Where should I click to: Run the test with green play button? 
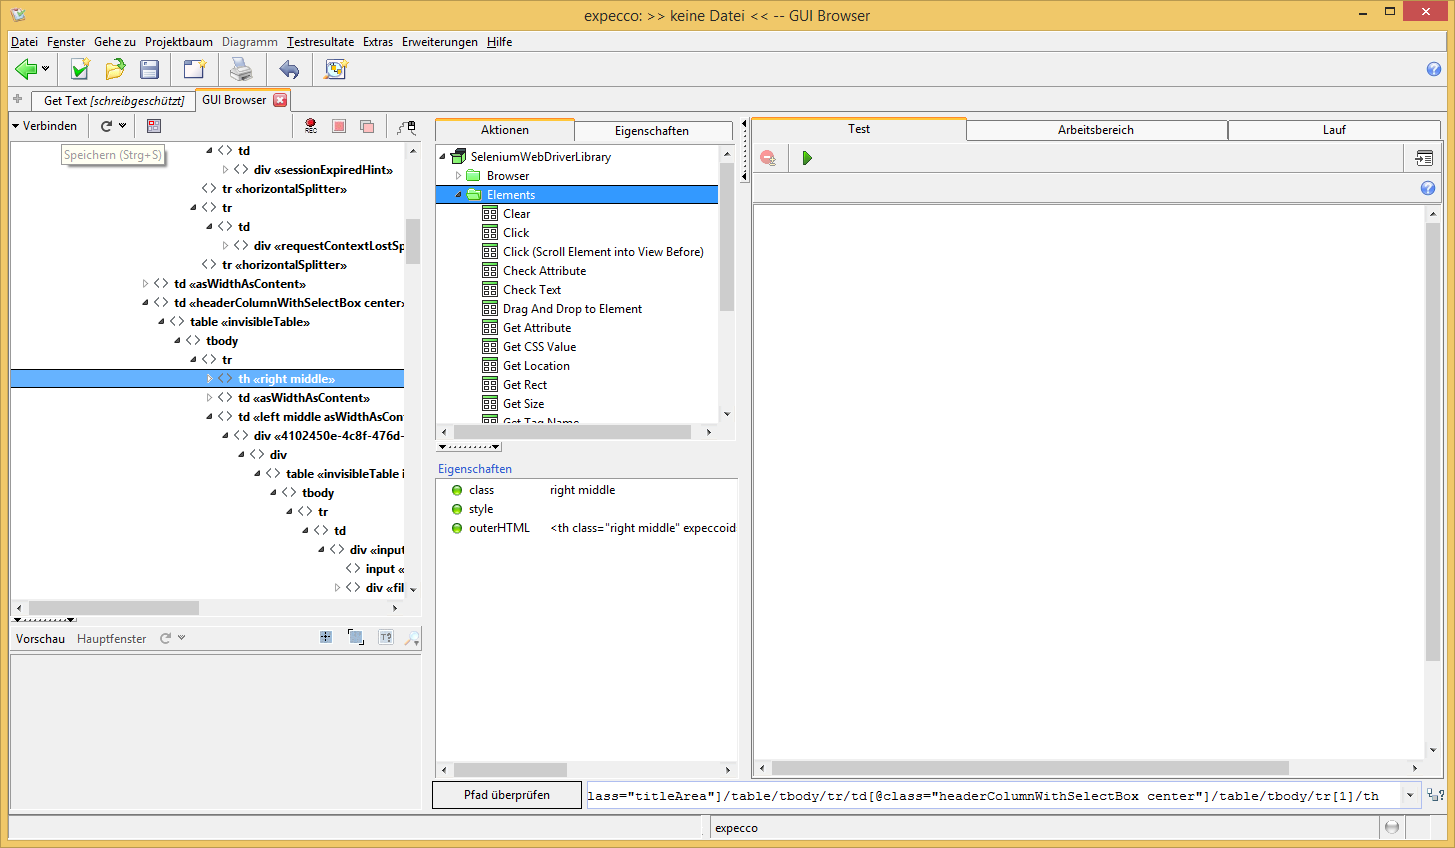point(807,158)
